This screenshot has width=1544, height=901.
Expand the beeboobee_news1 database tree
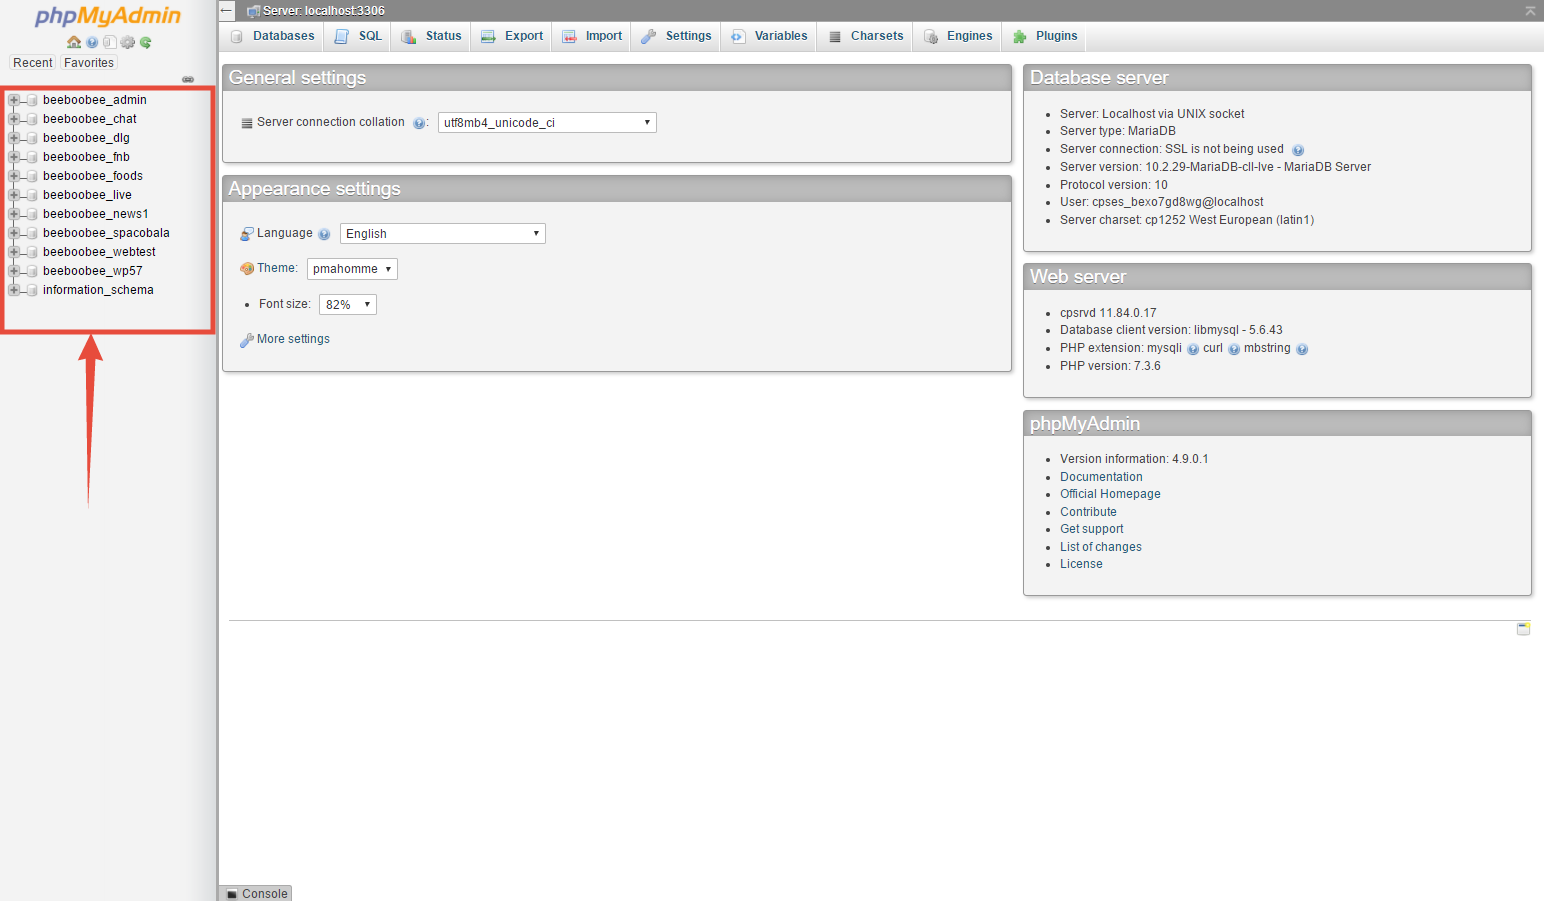pos(14,214)
